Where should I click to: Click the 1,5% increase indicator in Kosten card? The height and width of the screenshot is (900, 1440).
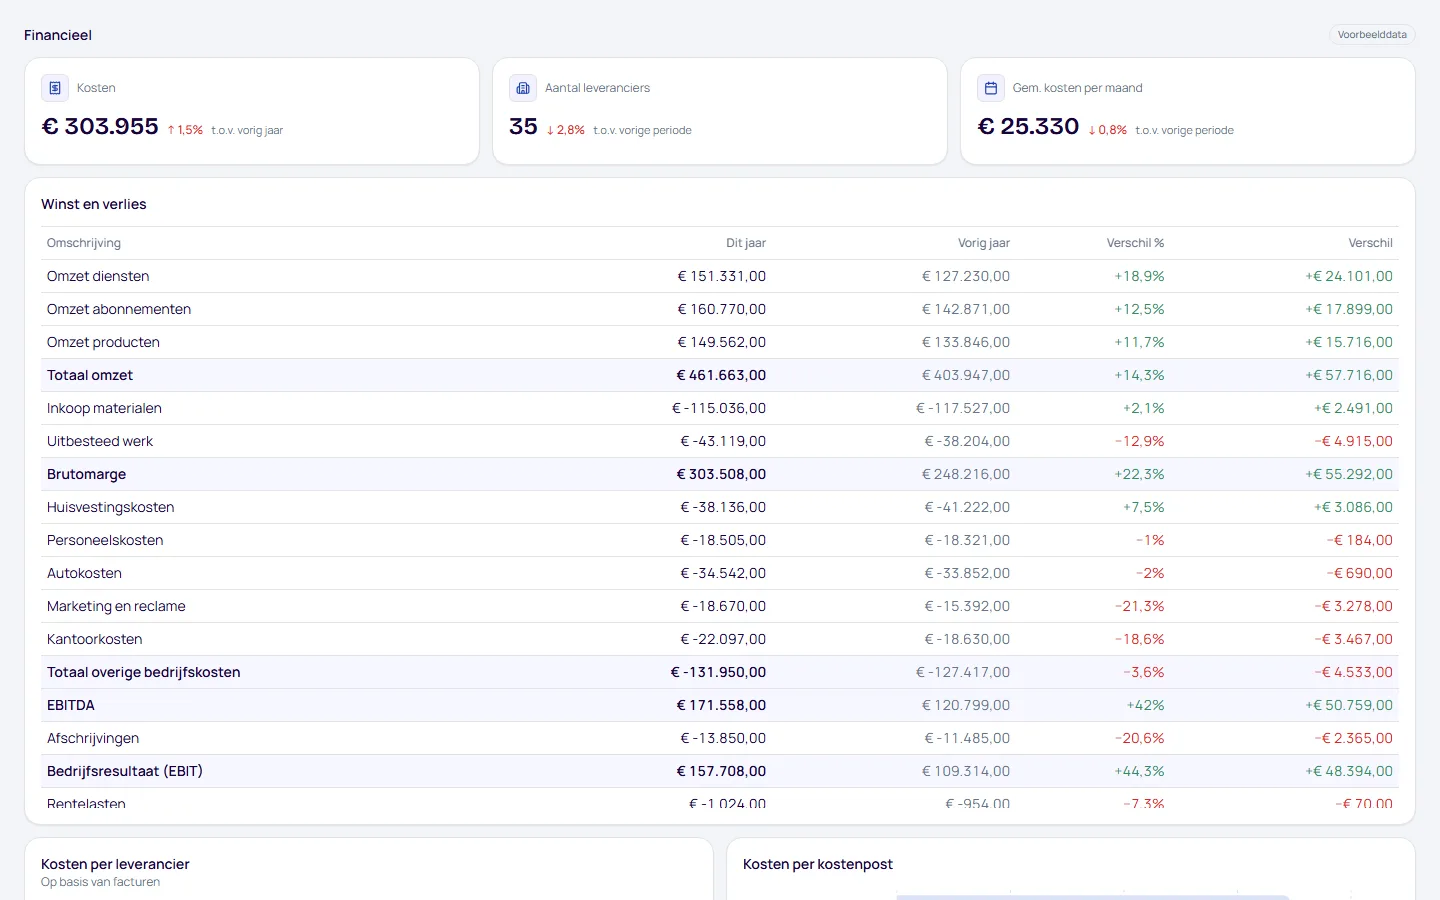[185, 130]
